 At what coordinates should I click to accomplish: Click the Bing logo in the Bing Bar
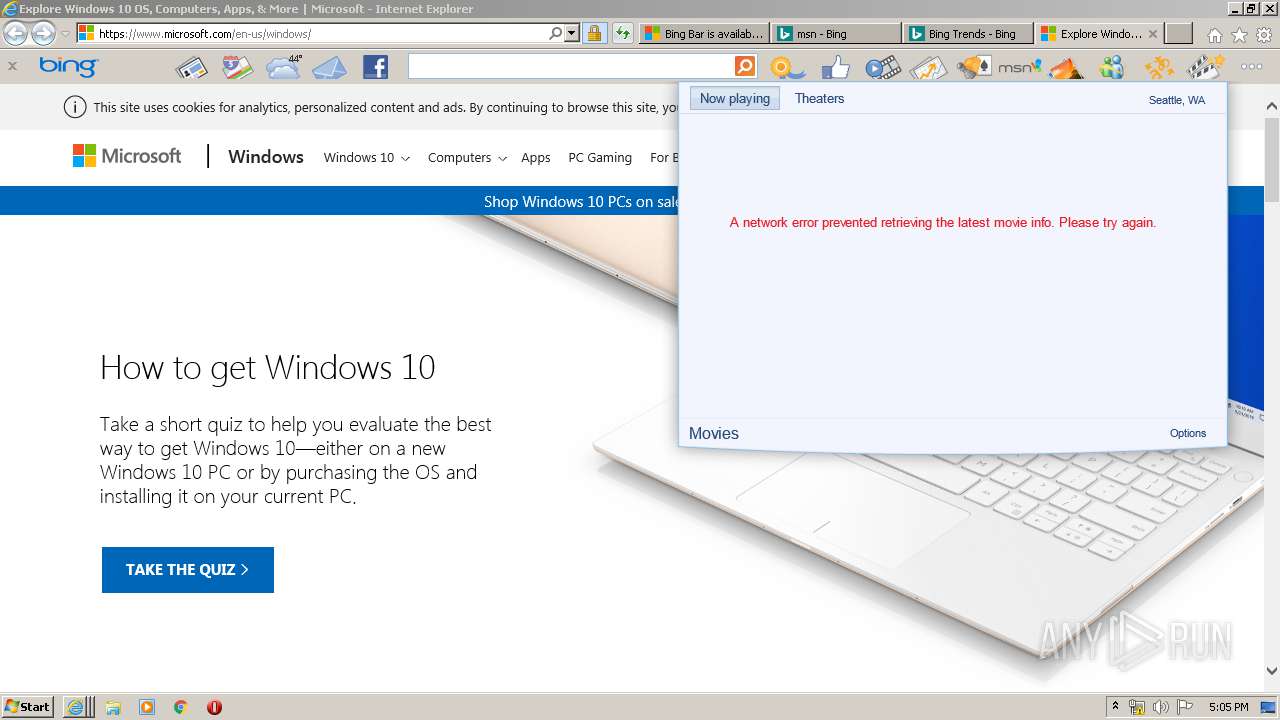(x=68, y=67)
